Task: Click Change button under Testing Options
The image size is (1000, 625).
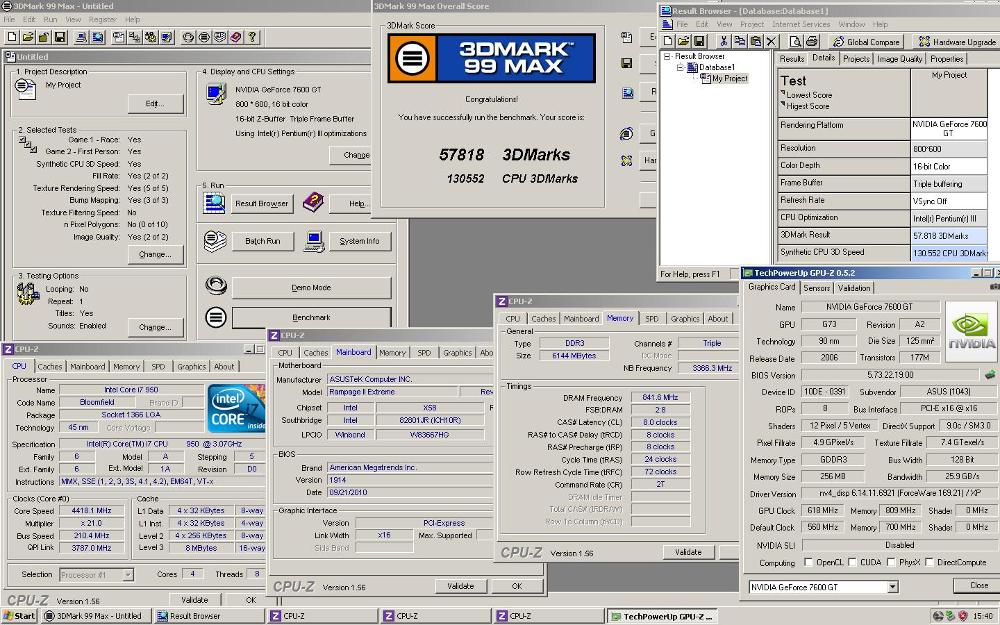Action: (x=155, y=327)
